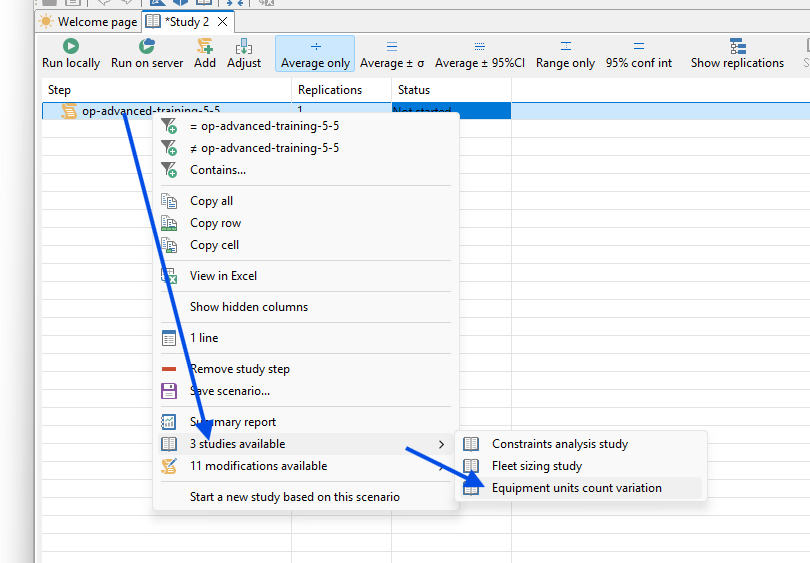
Task: Open Summary report entry
Action: tap(306, 422)
